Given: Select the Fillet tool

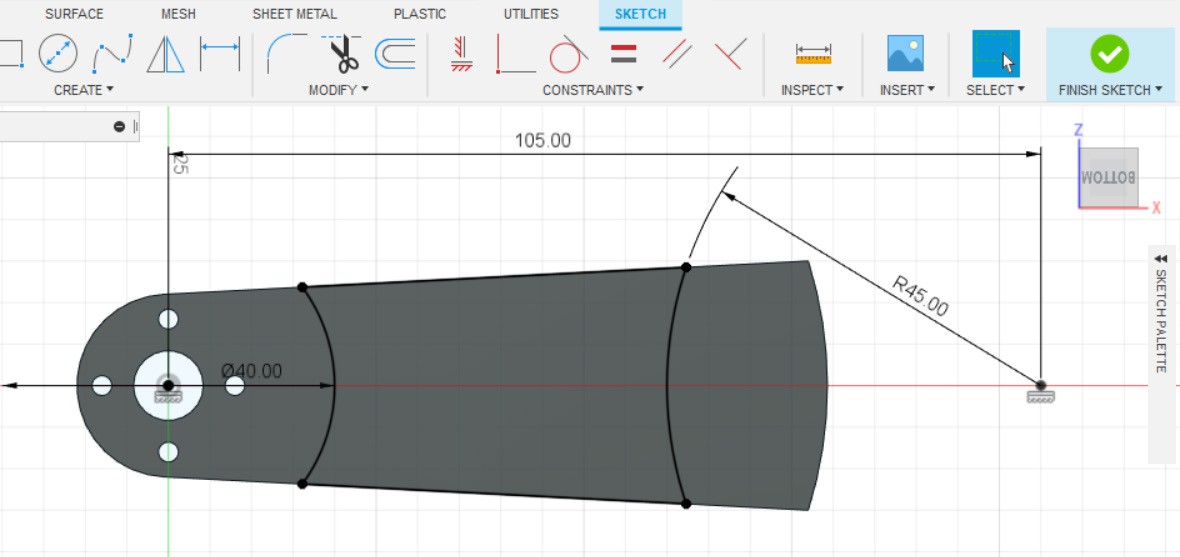Looking at the screenshot, I should point(287,53).
